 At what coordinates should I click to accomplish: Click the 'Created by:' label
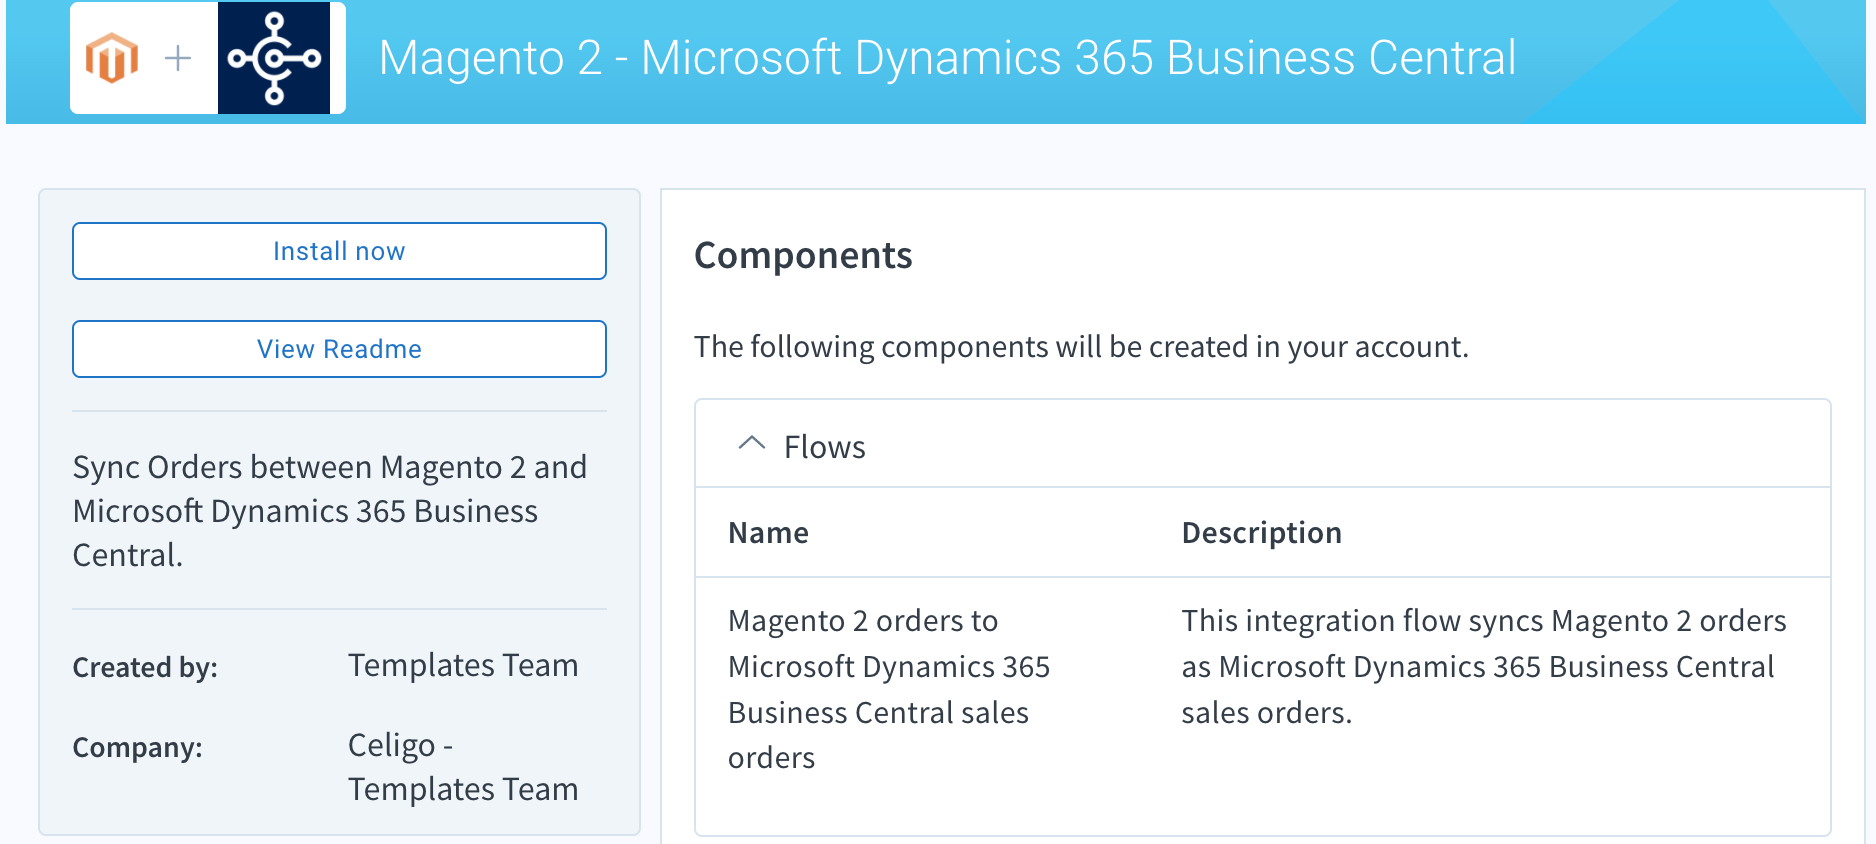pos(145,667)
